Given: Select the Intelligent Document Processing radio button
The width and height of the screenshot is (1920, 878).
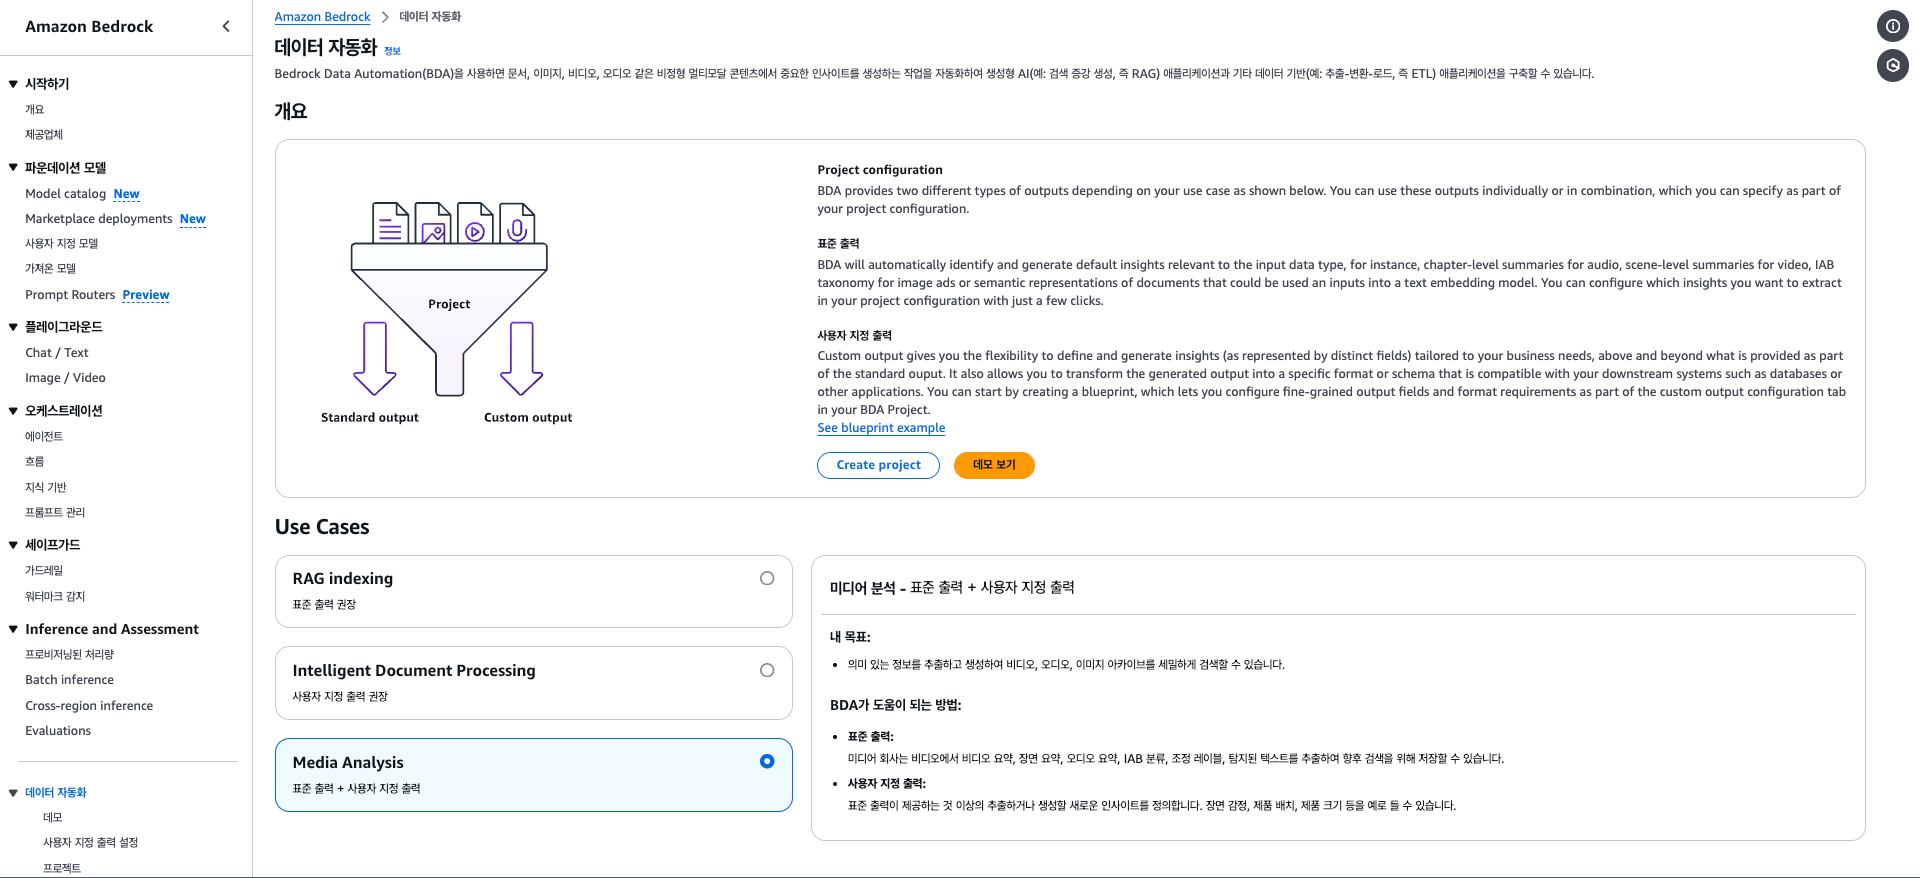Looking at the screenshot, I should click(x=767, y=670).
